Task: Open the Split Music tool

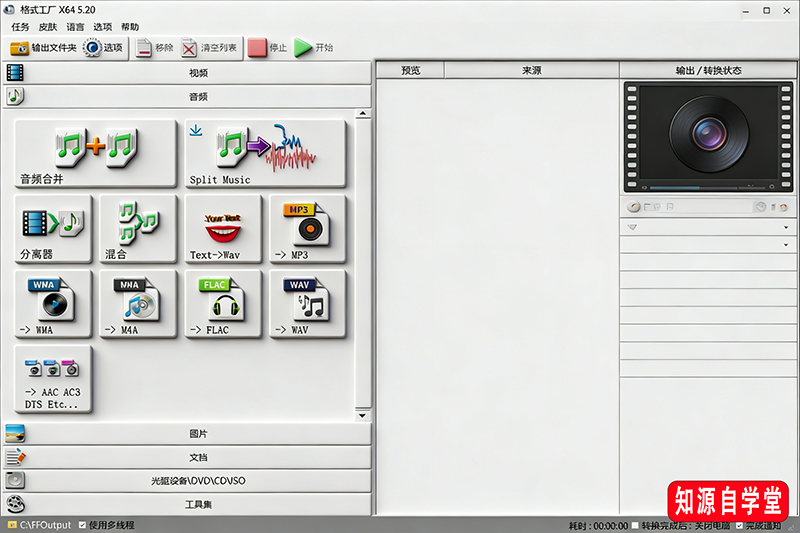Action: 265,153
